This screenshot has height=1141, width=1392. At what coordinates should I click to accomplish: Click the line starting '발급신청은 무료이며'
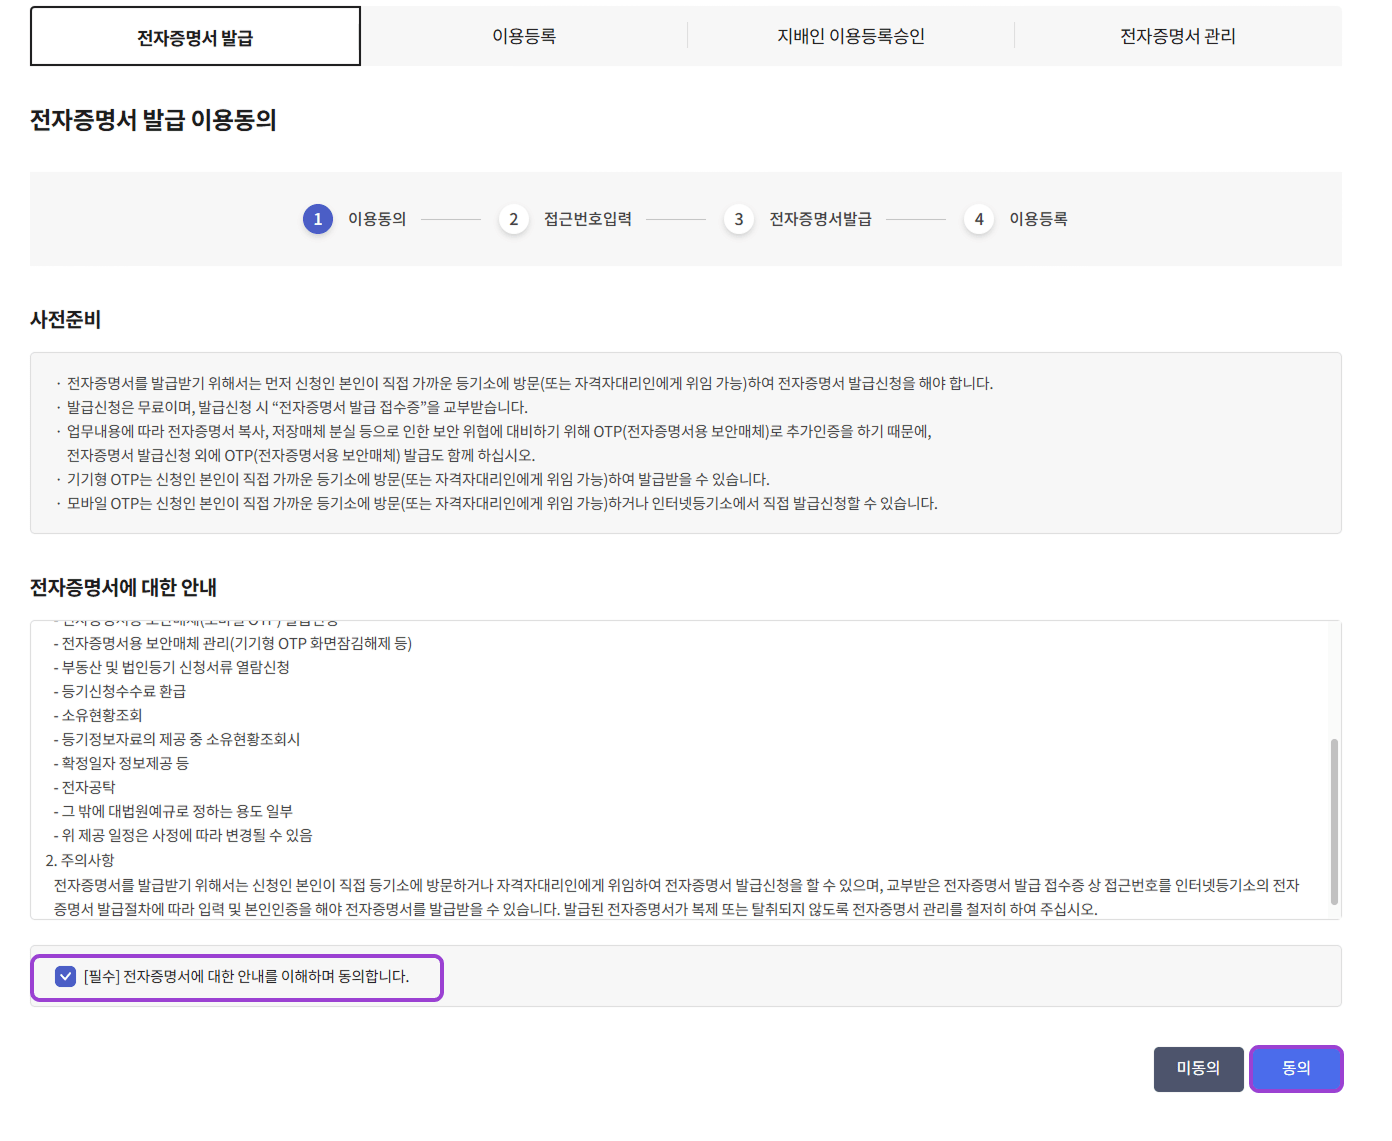click(x=297, y=407)
